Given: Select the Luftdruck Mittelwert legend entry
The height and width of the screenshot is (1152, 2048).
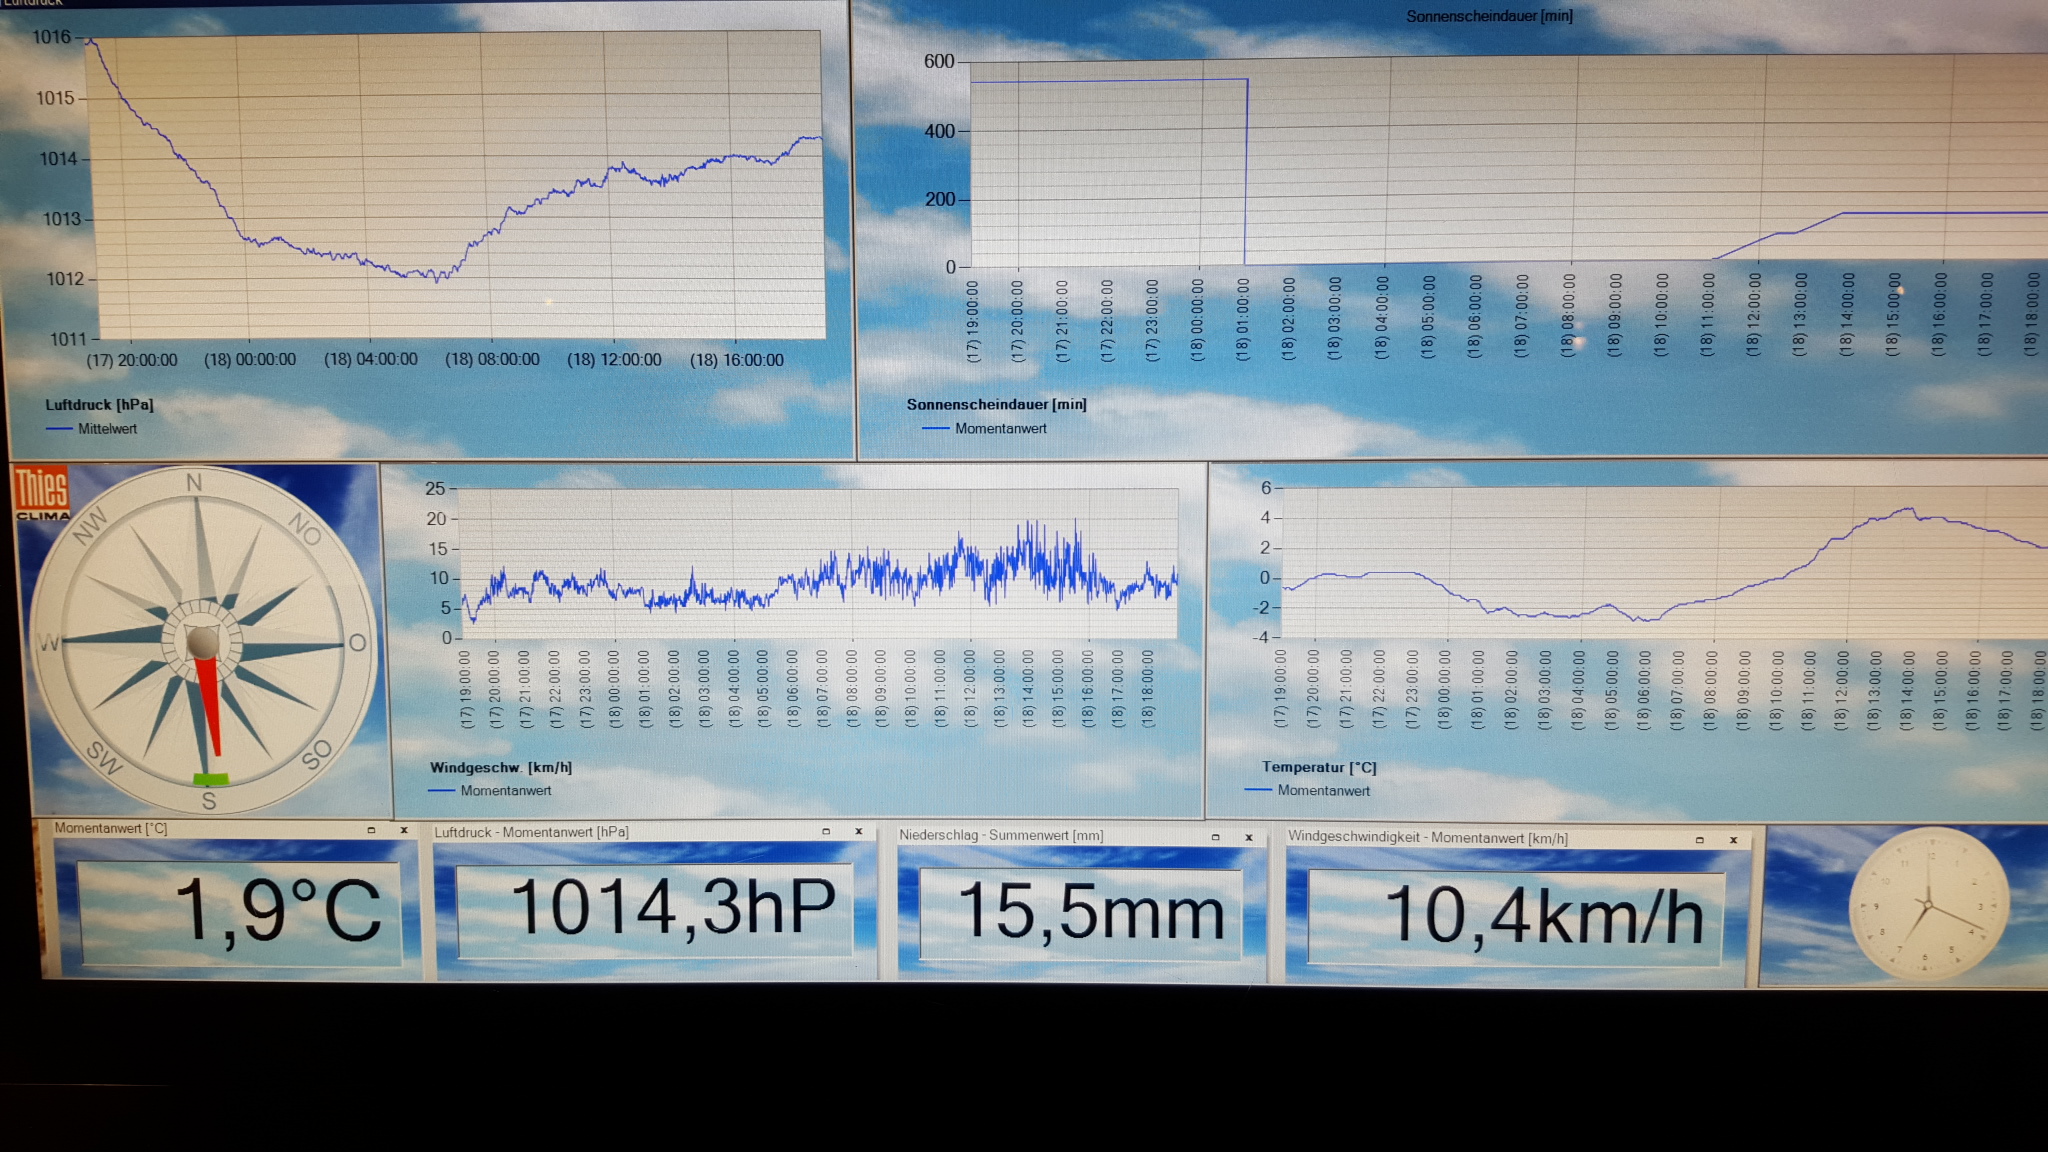Looking at the screenshot, I should coord(107,429).
